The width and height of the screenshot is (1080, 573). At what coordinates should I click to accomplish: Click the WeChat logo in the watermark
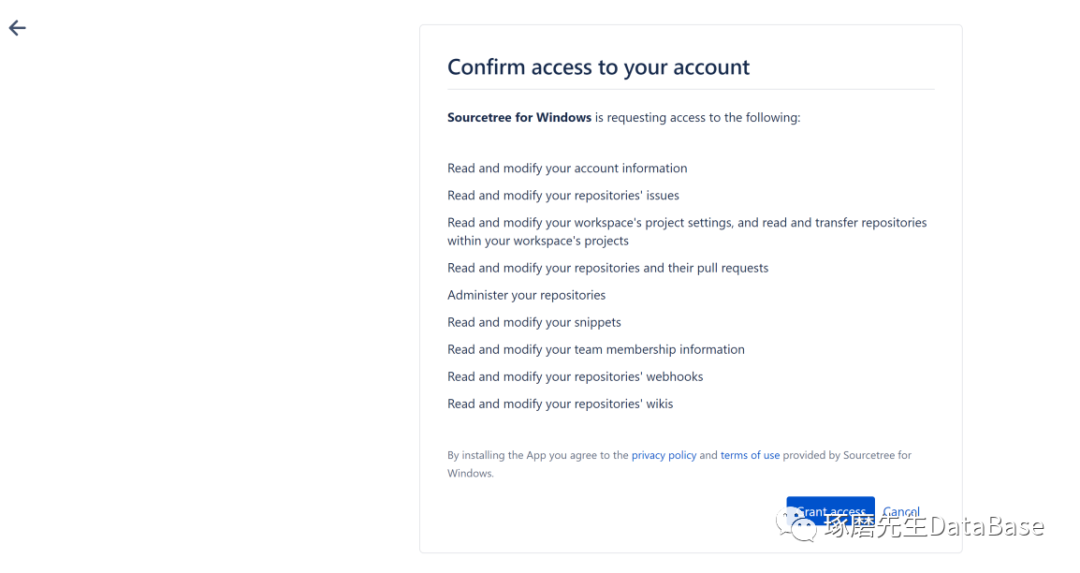(x=803, y=527)
